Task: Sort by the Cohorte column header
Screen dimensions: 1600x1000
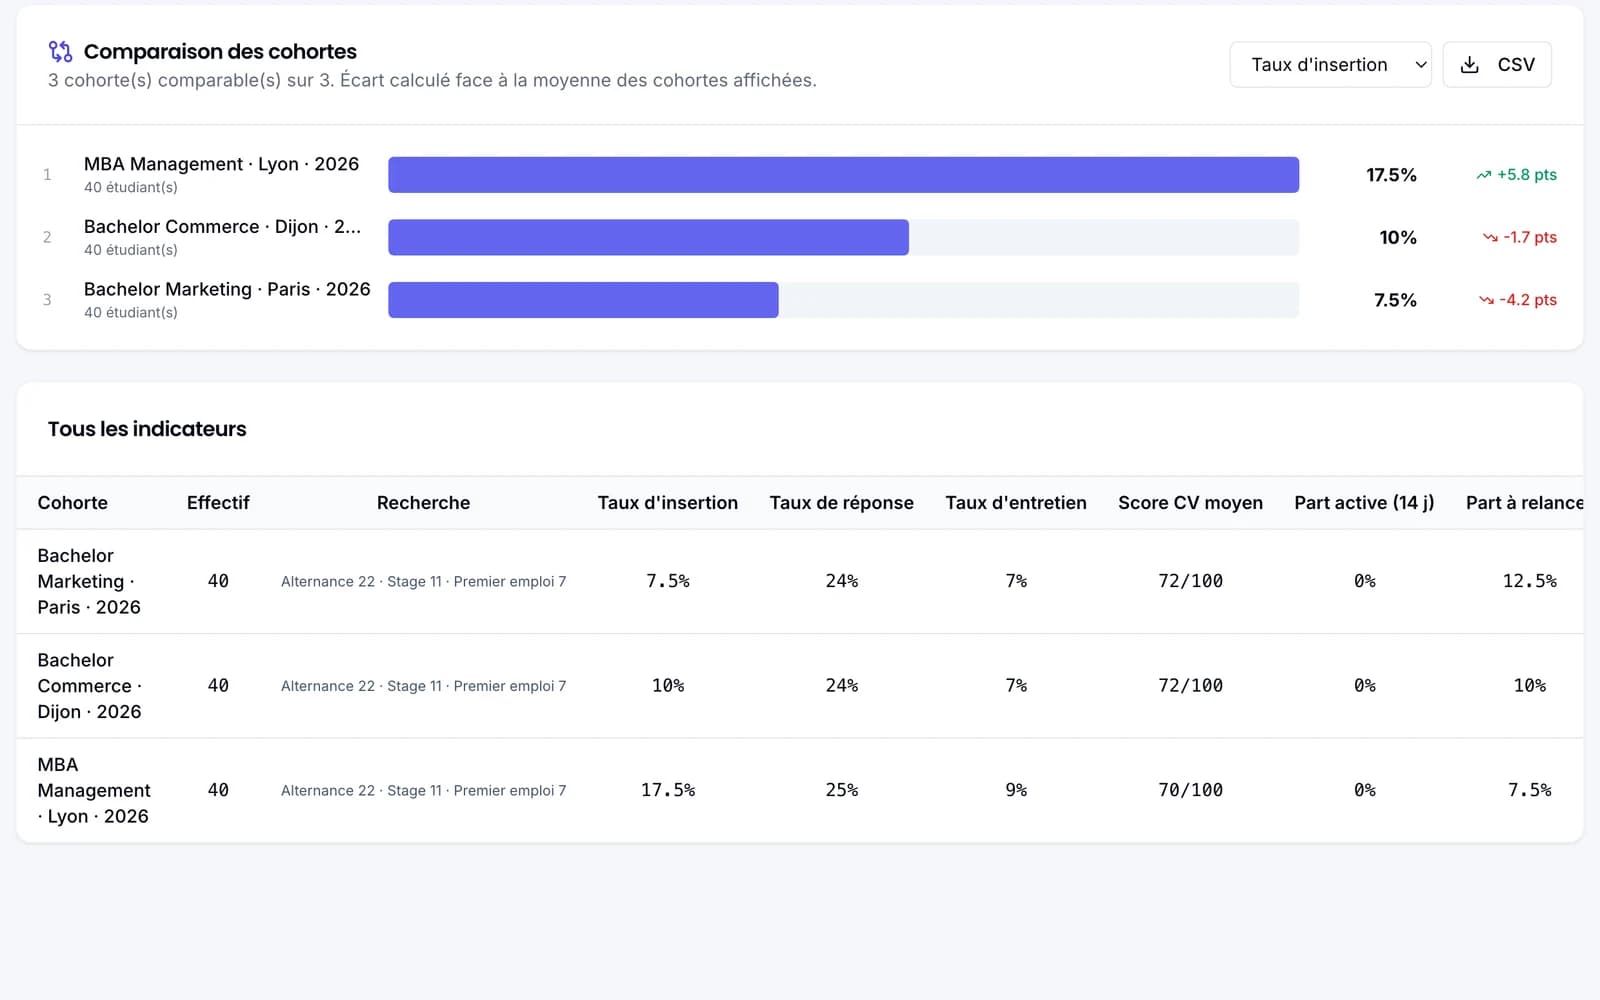Action: tap(72, 503)
